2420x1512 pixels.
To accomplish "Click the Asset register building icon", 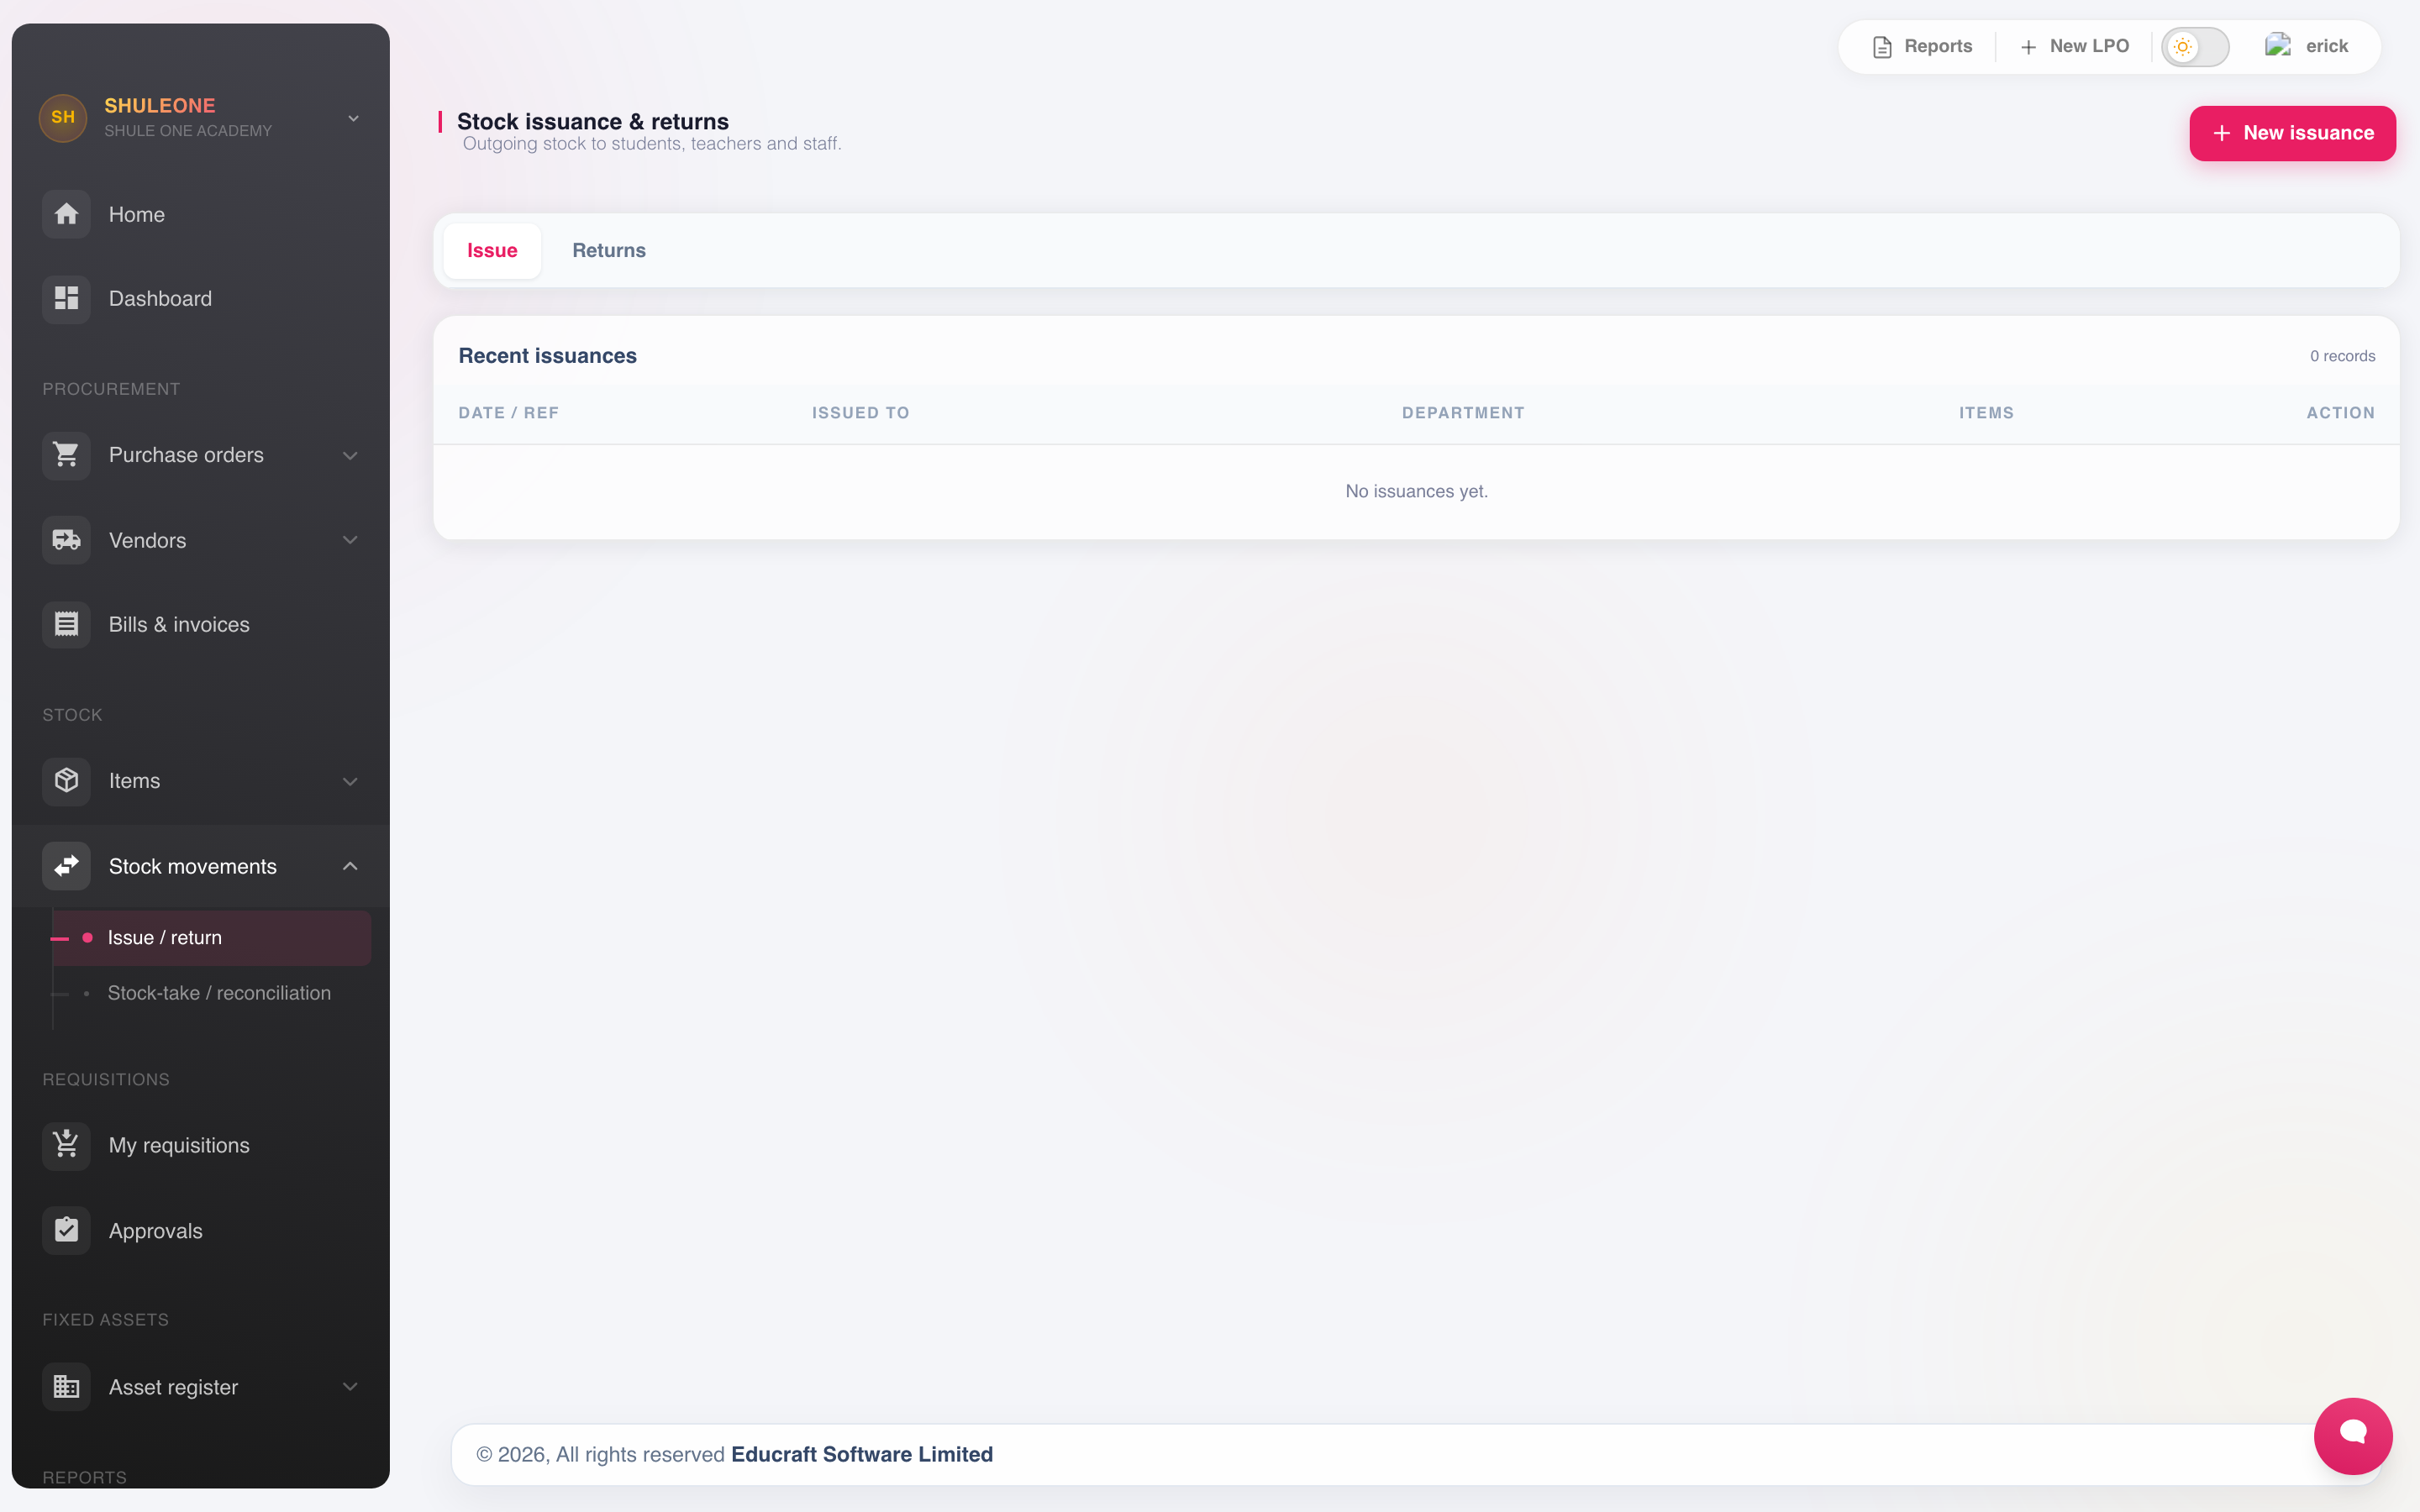I will click(66, 1387).
